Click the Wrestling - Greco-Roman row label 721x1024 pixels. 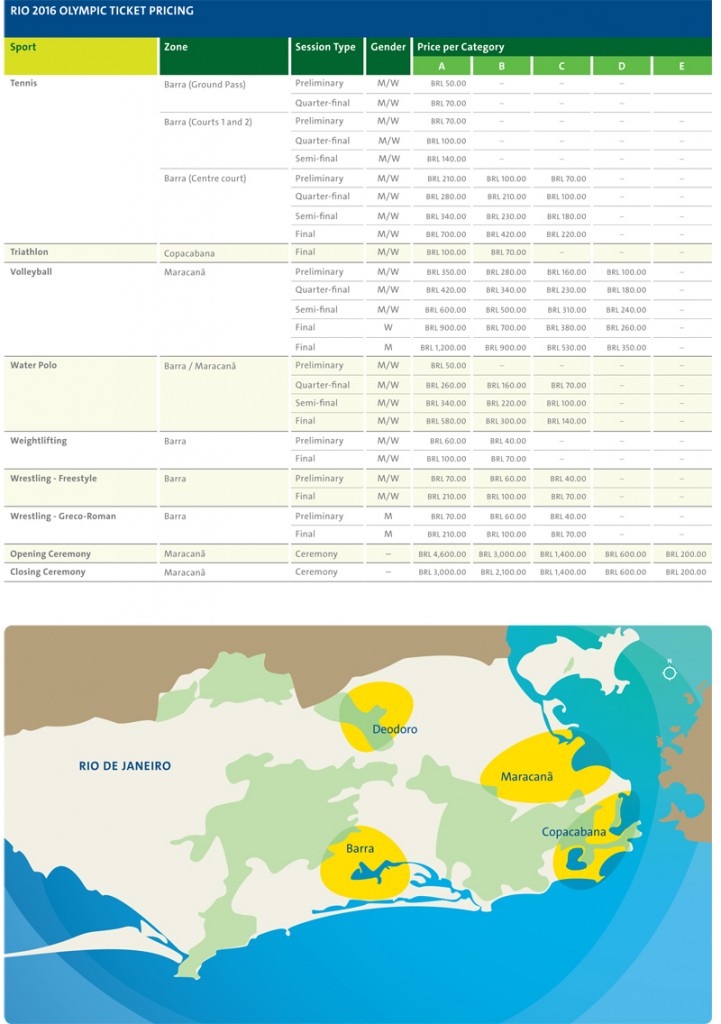coord(63,516)
